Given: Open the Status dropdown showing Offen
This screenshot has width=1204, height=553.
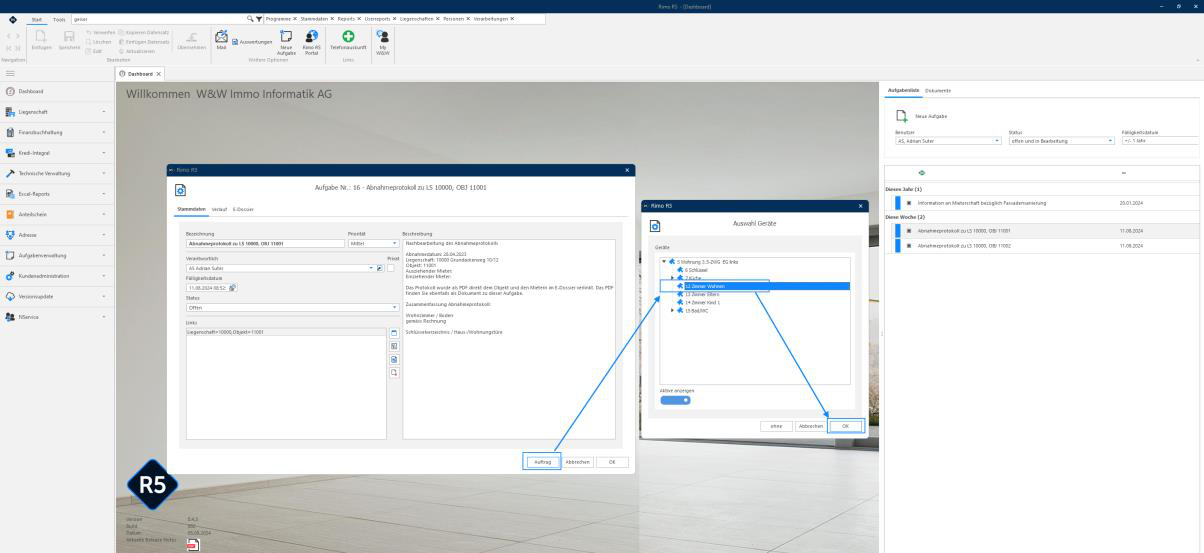Looking at the screenshot, I should click(x=292, y=307).
